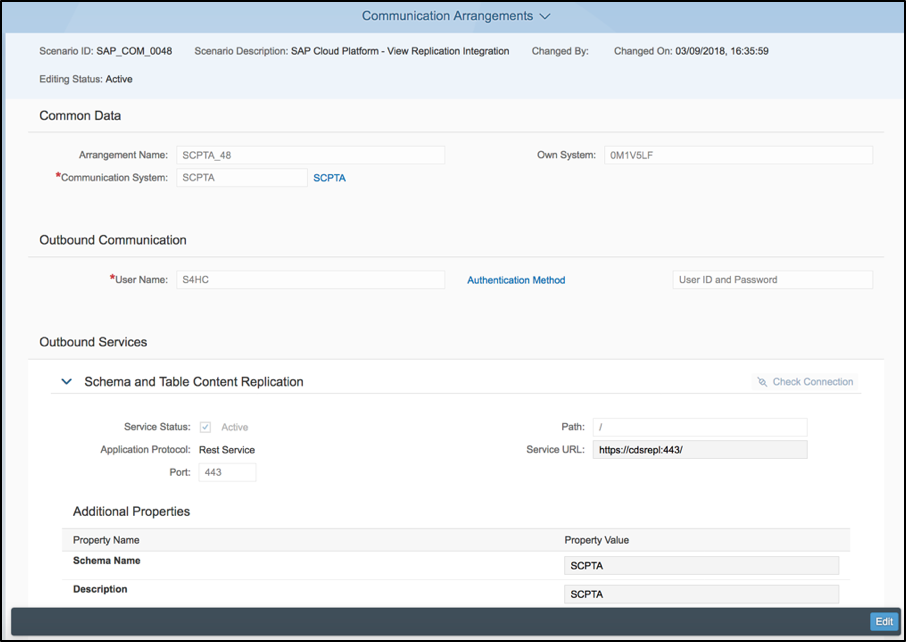Click the Rest Service protocol value
Image resolution: width=906 pixels, height=642 pixels.
[226, 450]
